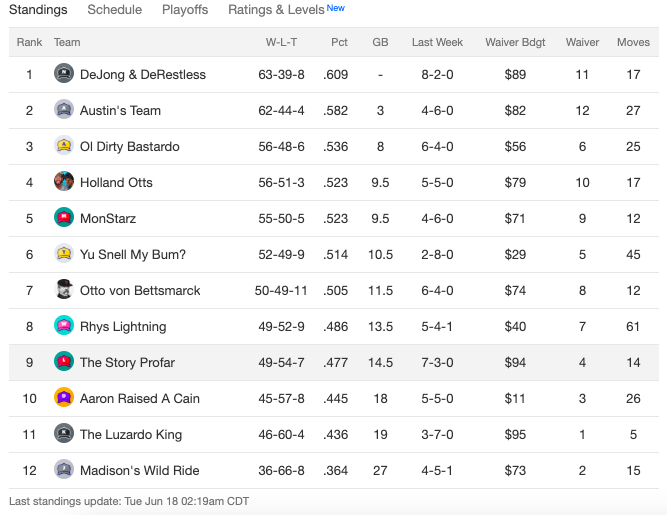Open Yu Snell My Bum? team link

click(133, 254)
